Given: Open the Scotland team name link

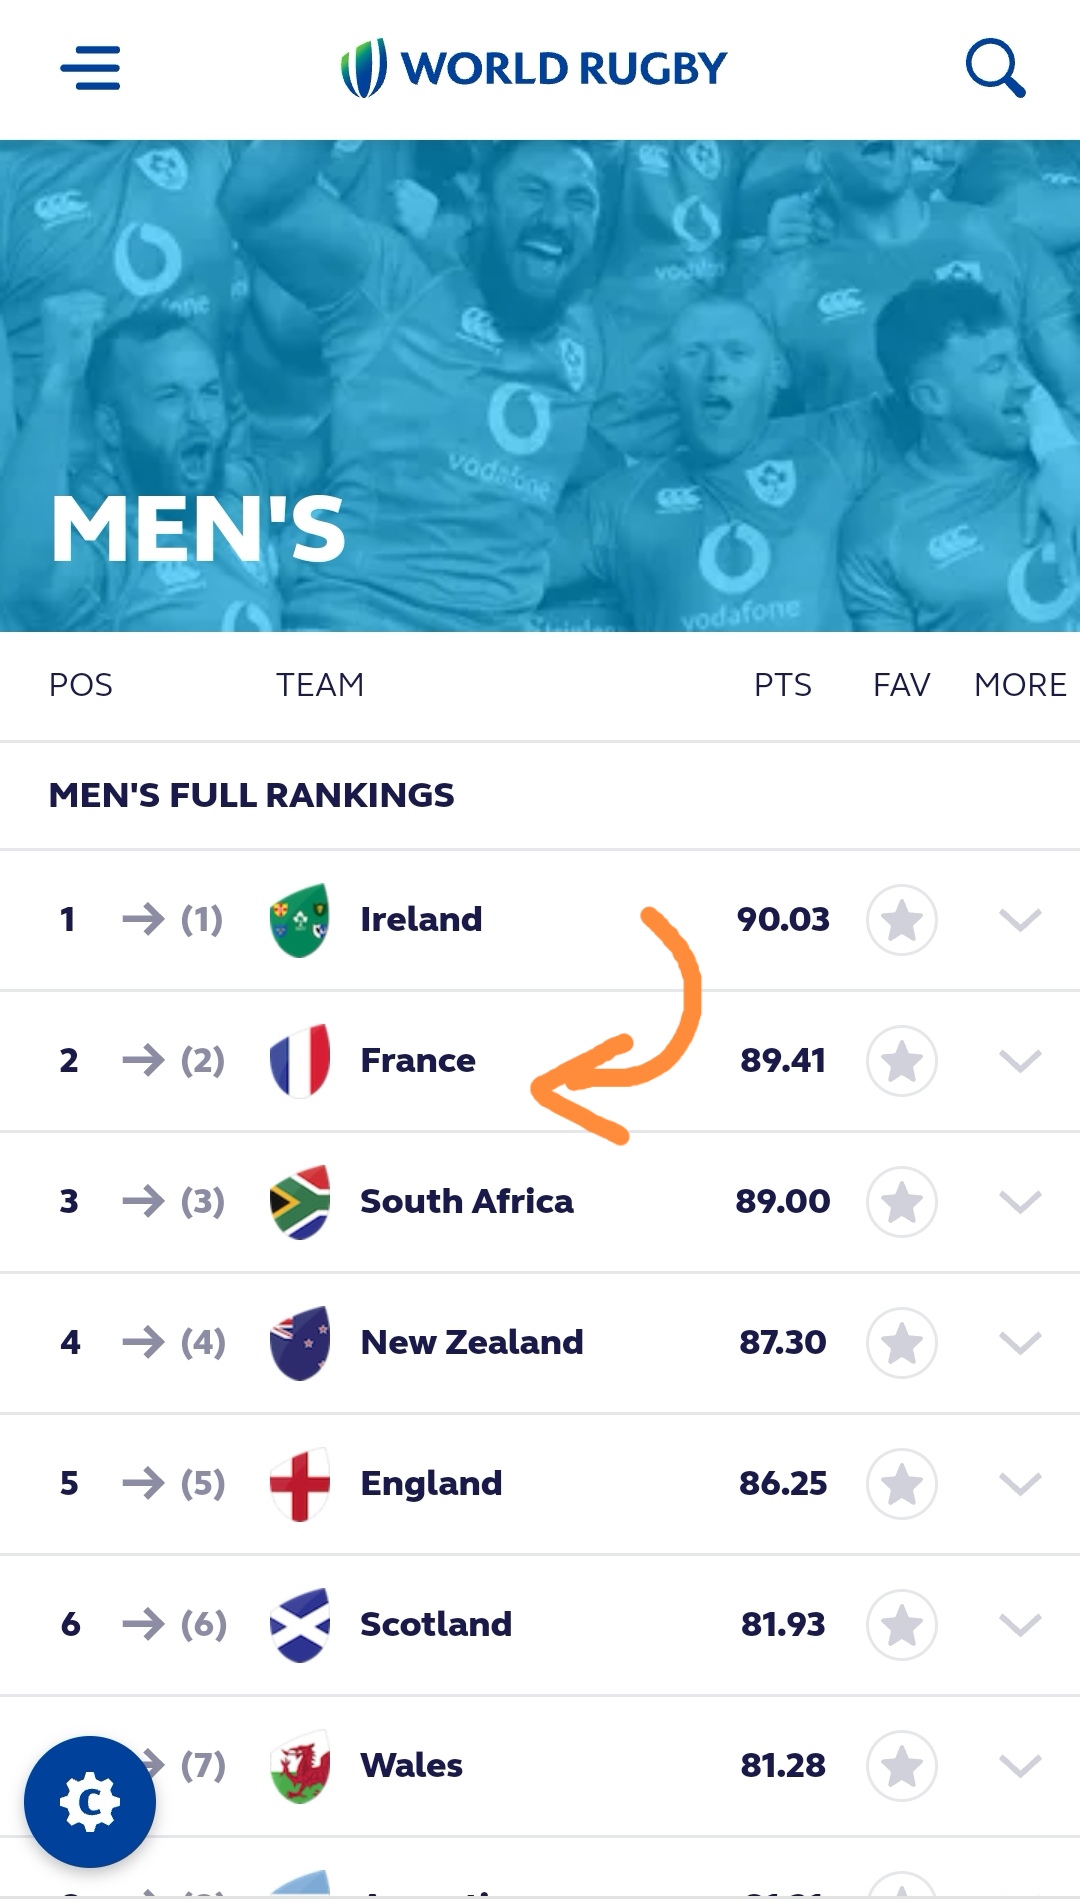Looking at the screenshot, I should (x=436, y=1625).
